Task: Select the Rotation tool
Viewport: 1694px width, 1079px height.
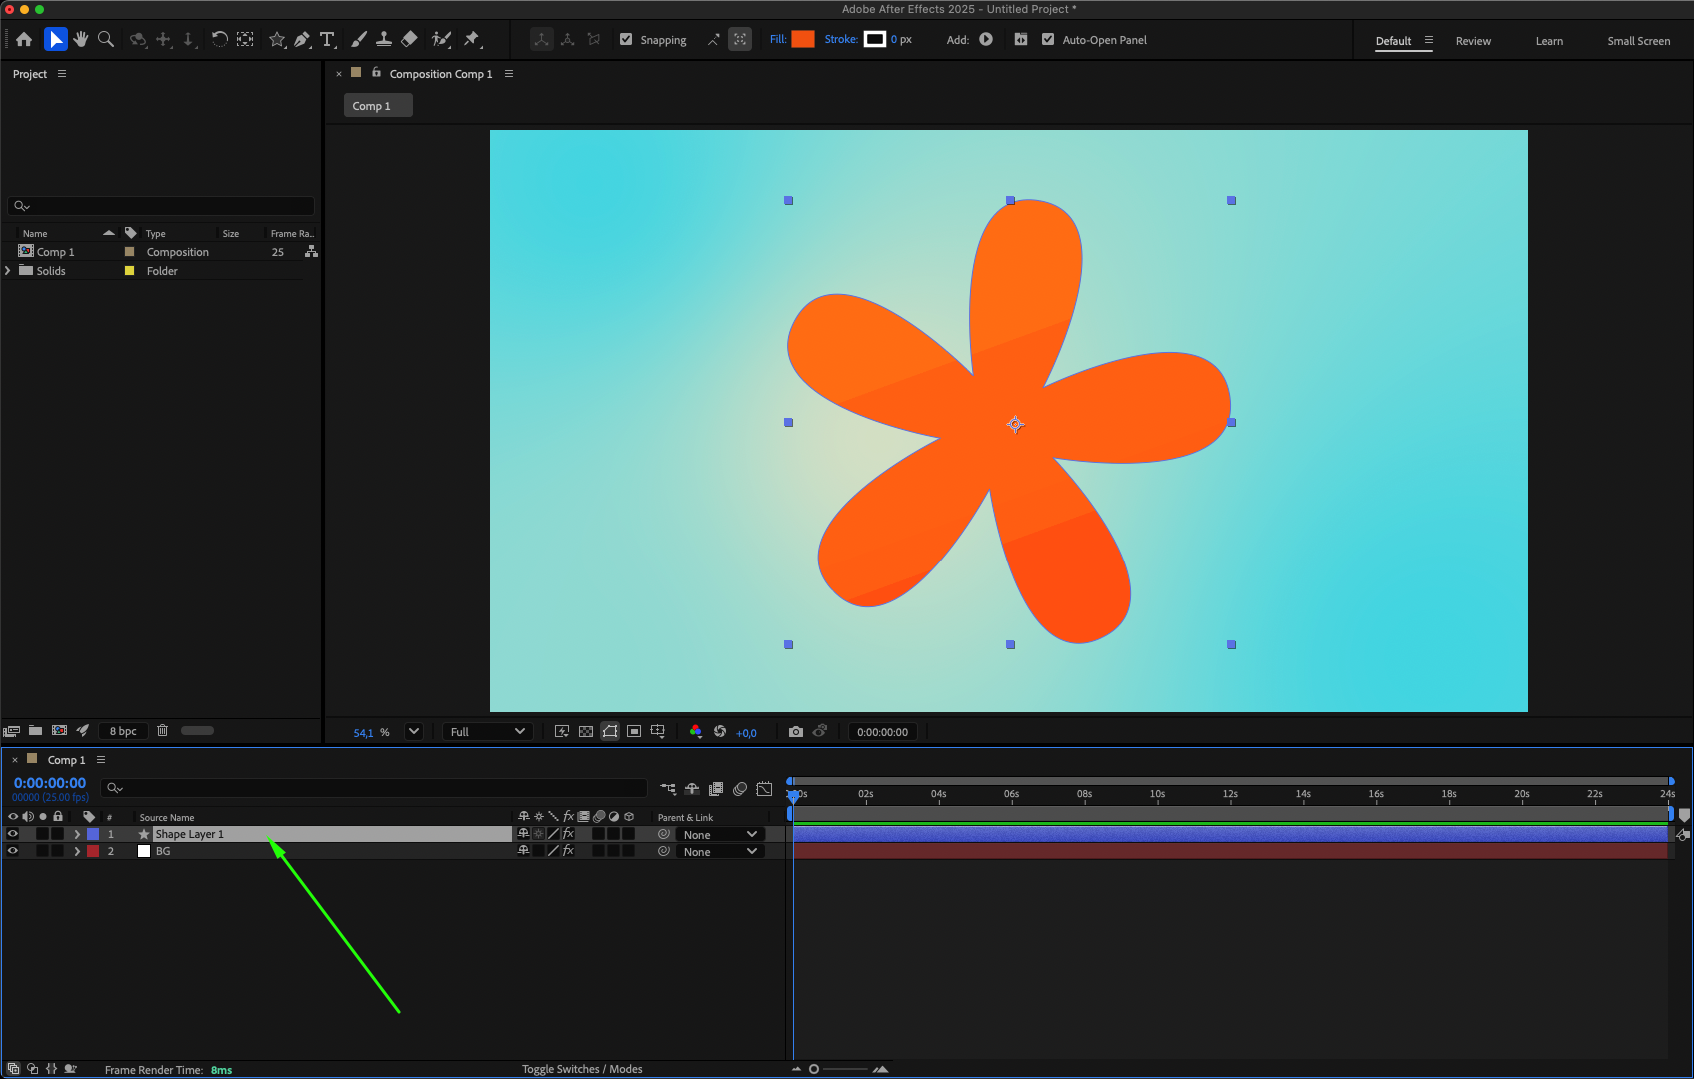Action: (x=219, y=39)
